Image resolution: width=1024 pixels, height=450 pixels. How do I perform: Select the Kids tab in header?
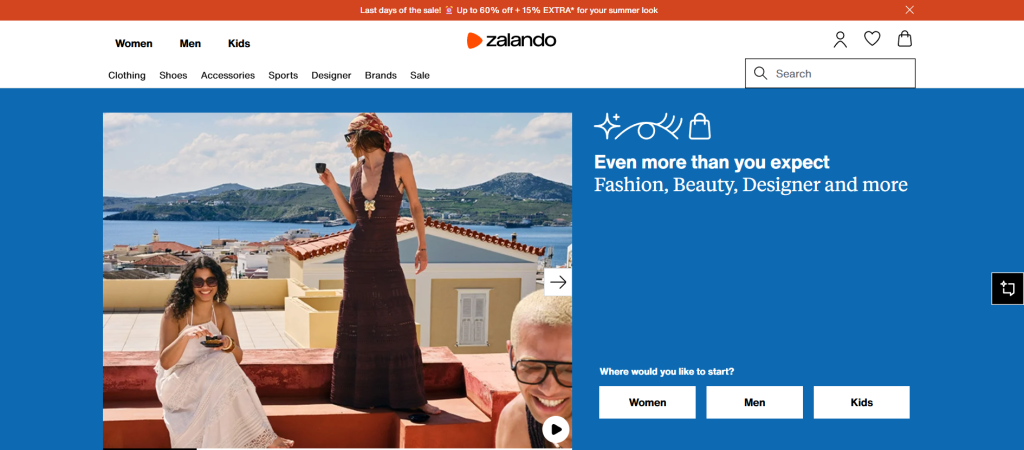239,44
